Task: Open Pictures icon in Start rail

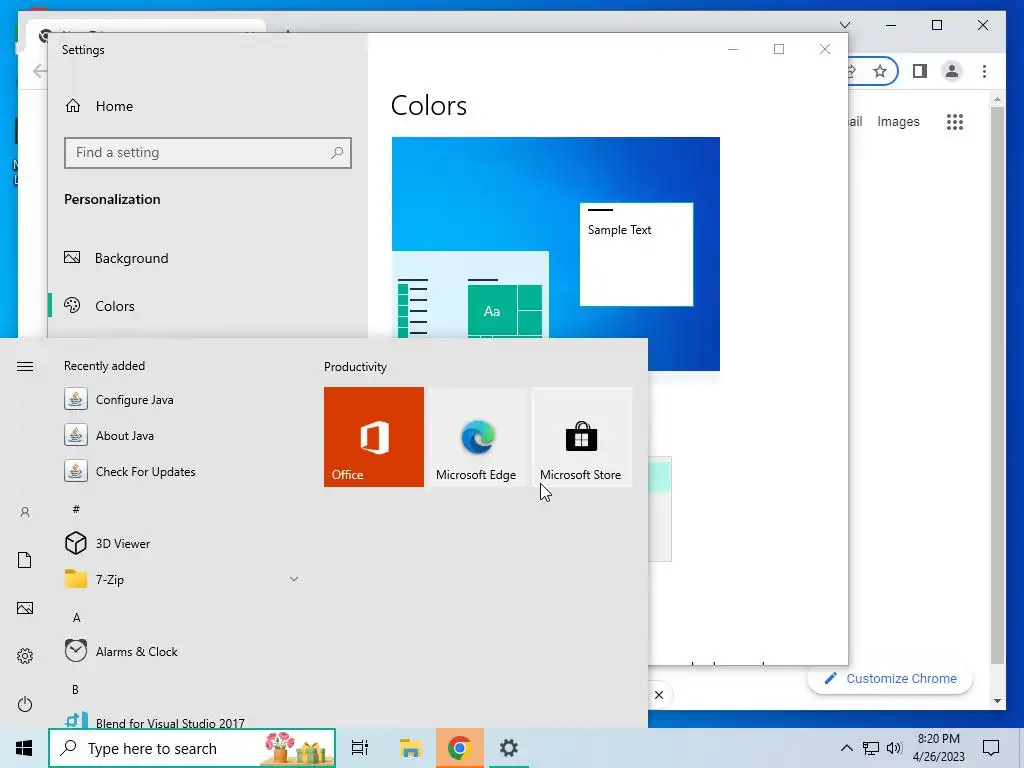Action: click(x=25, y=608)
